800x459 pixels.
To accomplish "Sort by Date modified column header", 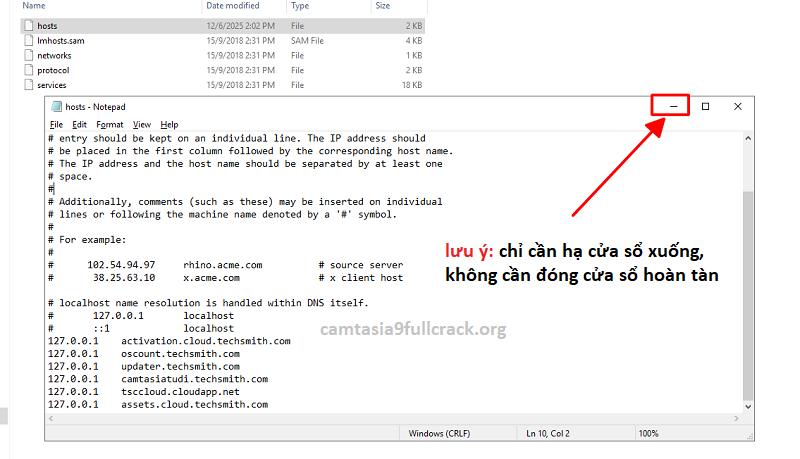I will pos(233,6).
